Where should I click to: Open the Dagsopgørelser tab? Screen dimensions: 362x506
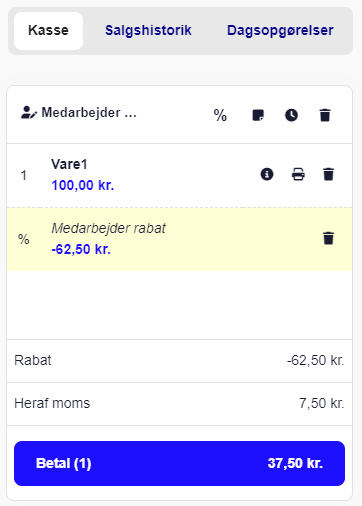(280, 30)
